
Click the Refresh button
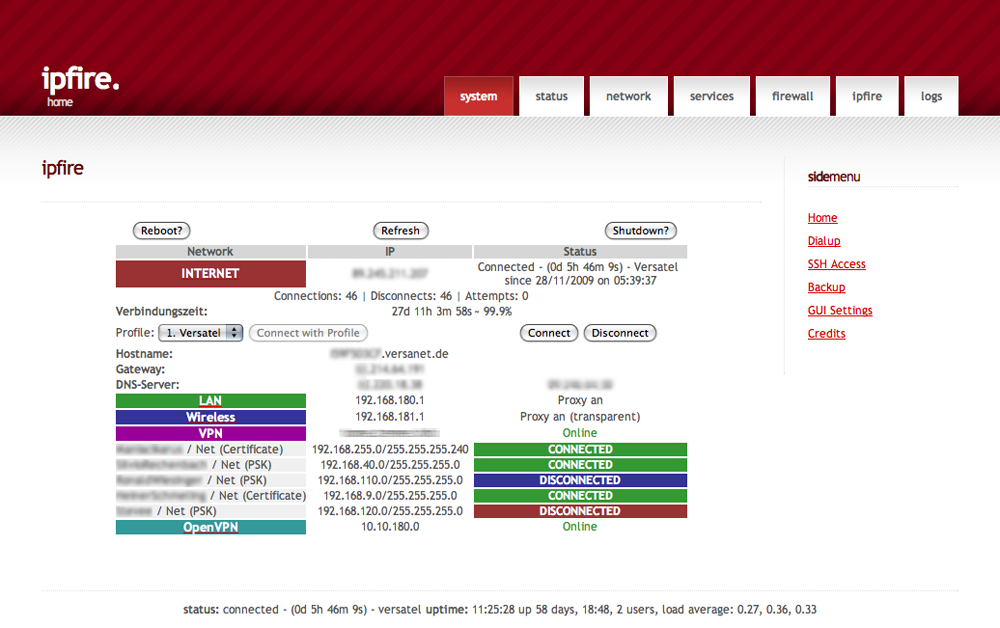tap(400, 230)
